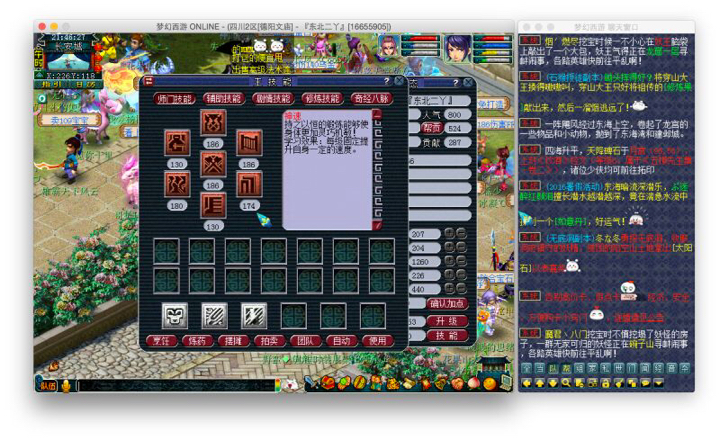Screen dimensions: 720x441
Task: Select the bottom-center skill icon above 130
Action: (x=213, y=204)
